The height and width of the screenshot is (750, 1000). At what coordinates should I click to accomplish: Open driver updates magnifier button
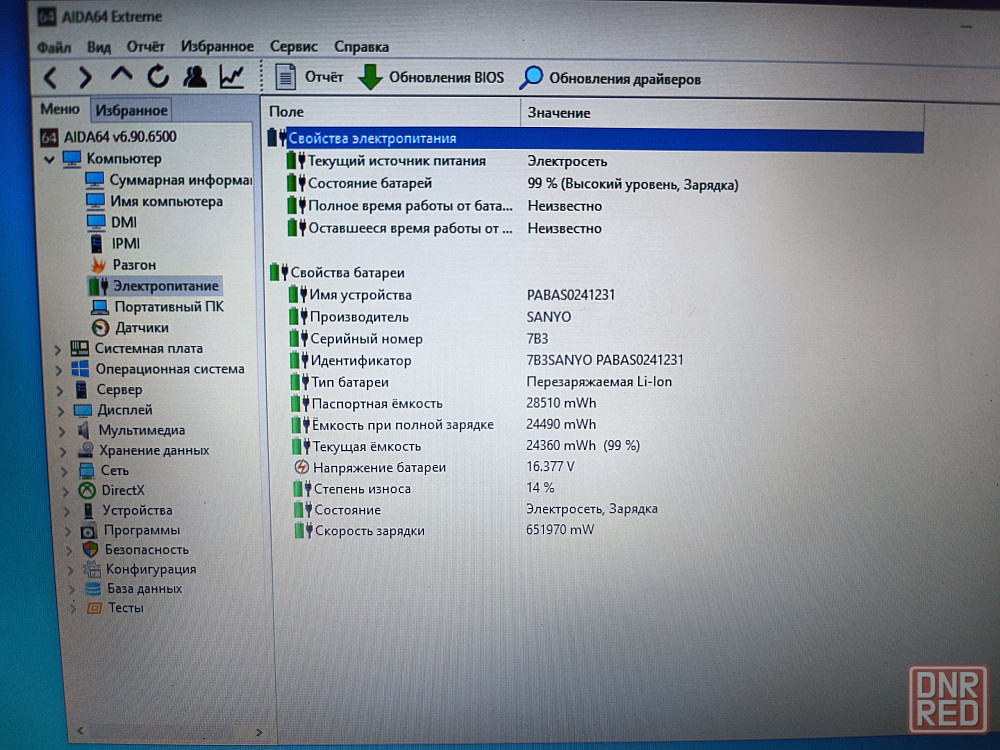pyautogui.click(x=611, y=79)
